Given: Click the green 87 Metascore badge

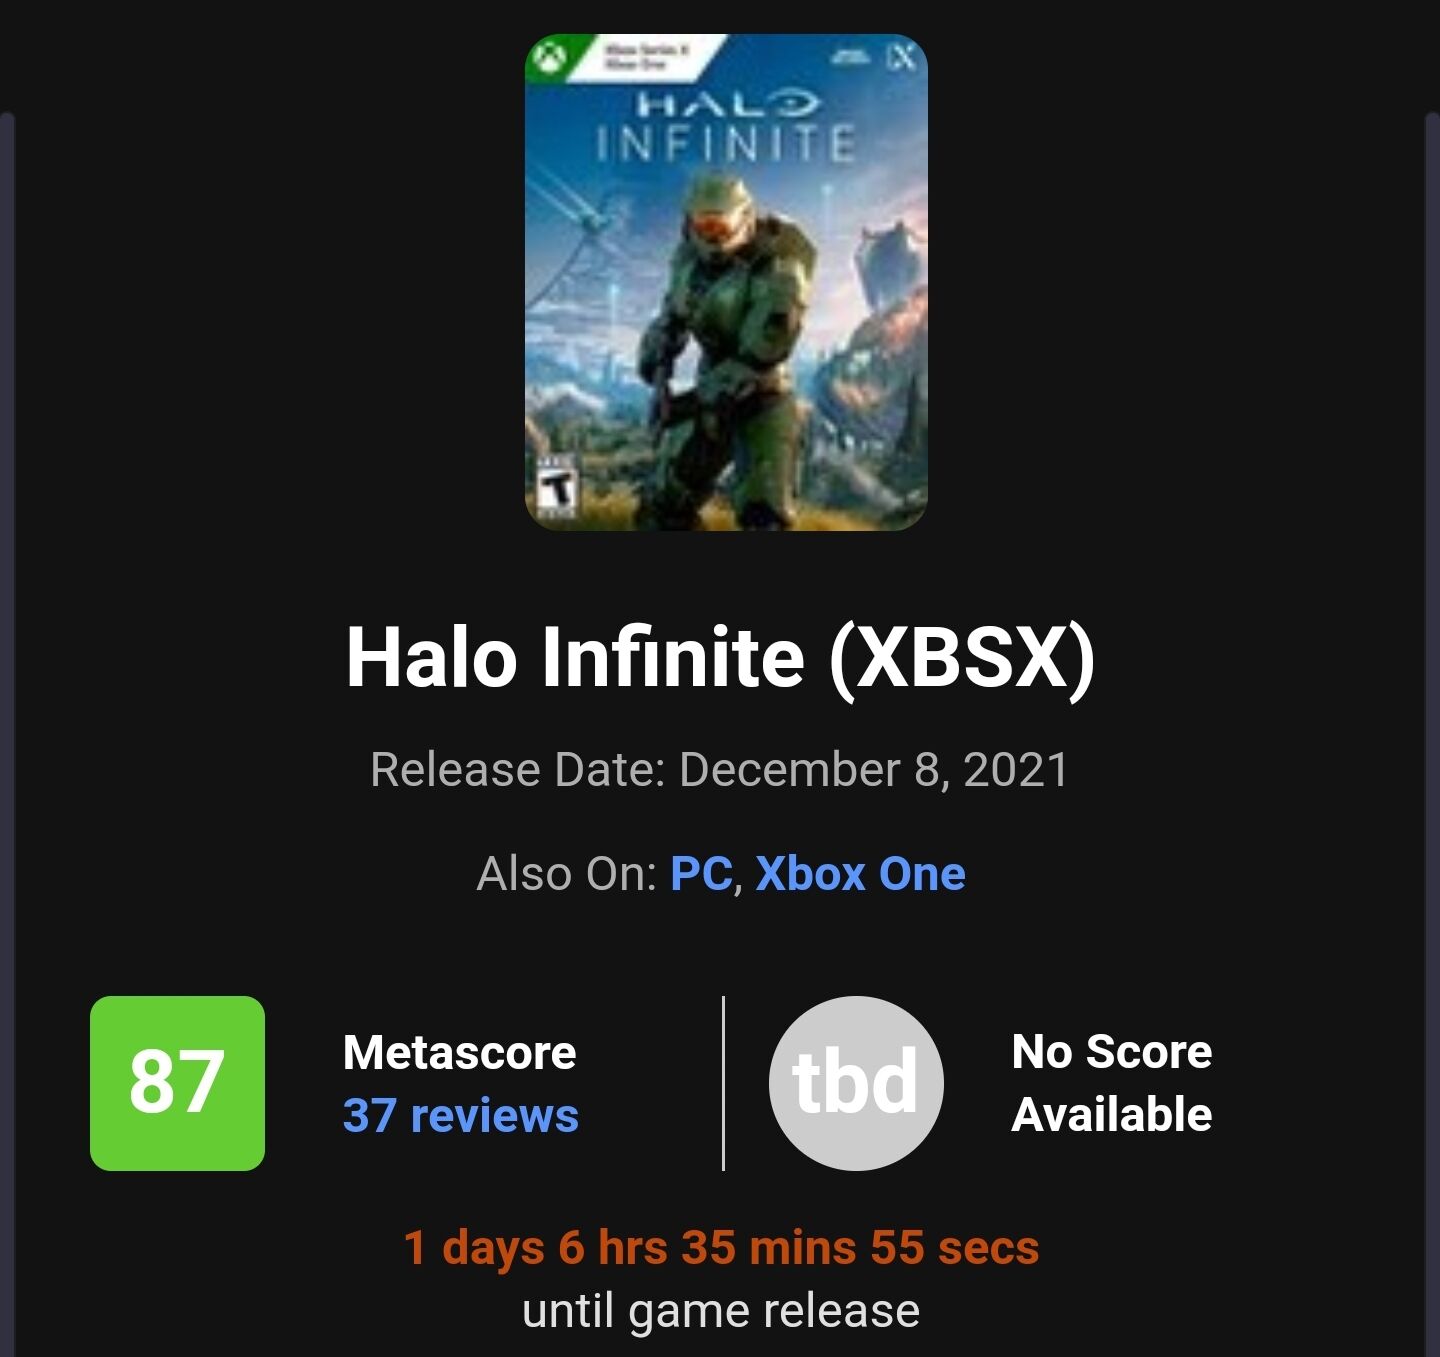Looking at the screenshot, I should (177, 1083).
